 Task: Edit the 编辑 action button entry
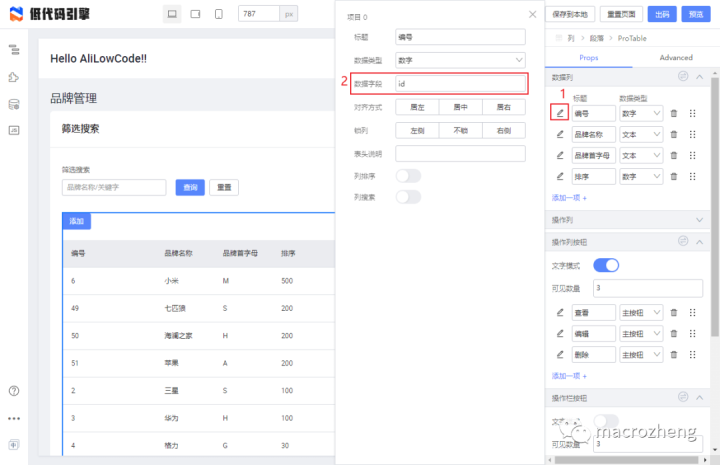(560, 334)
